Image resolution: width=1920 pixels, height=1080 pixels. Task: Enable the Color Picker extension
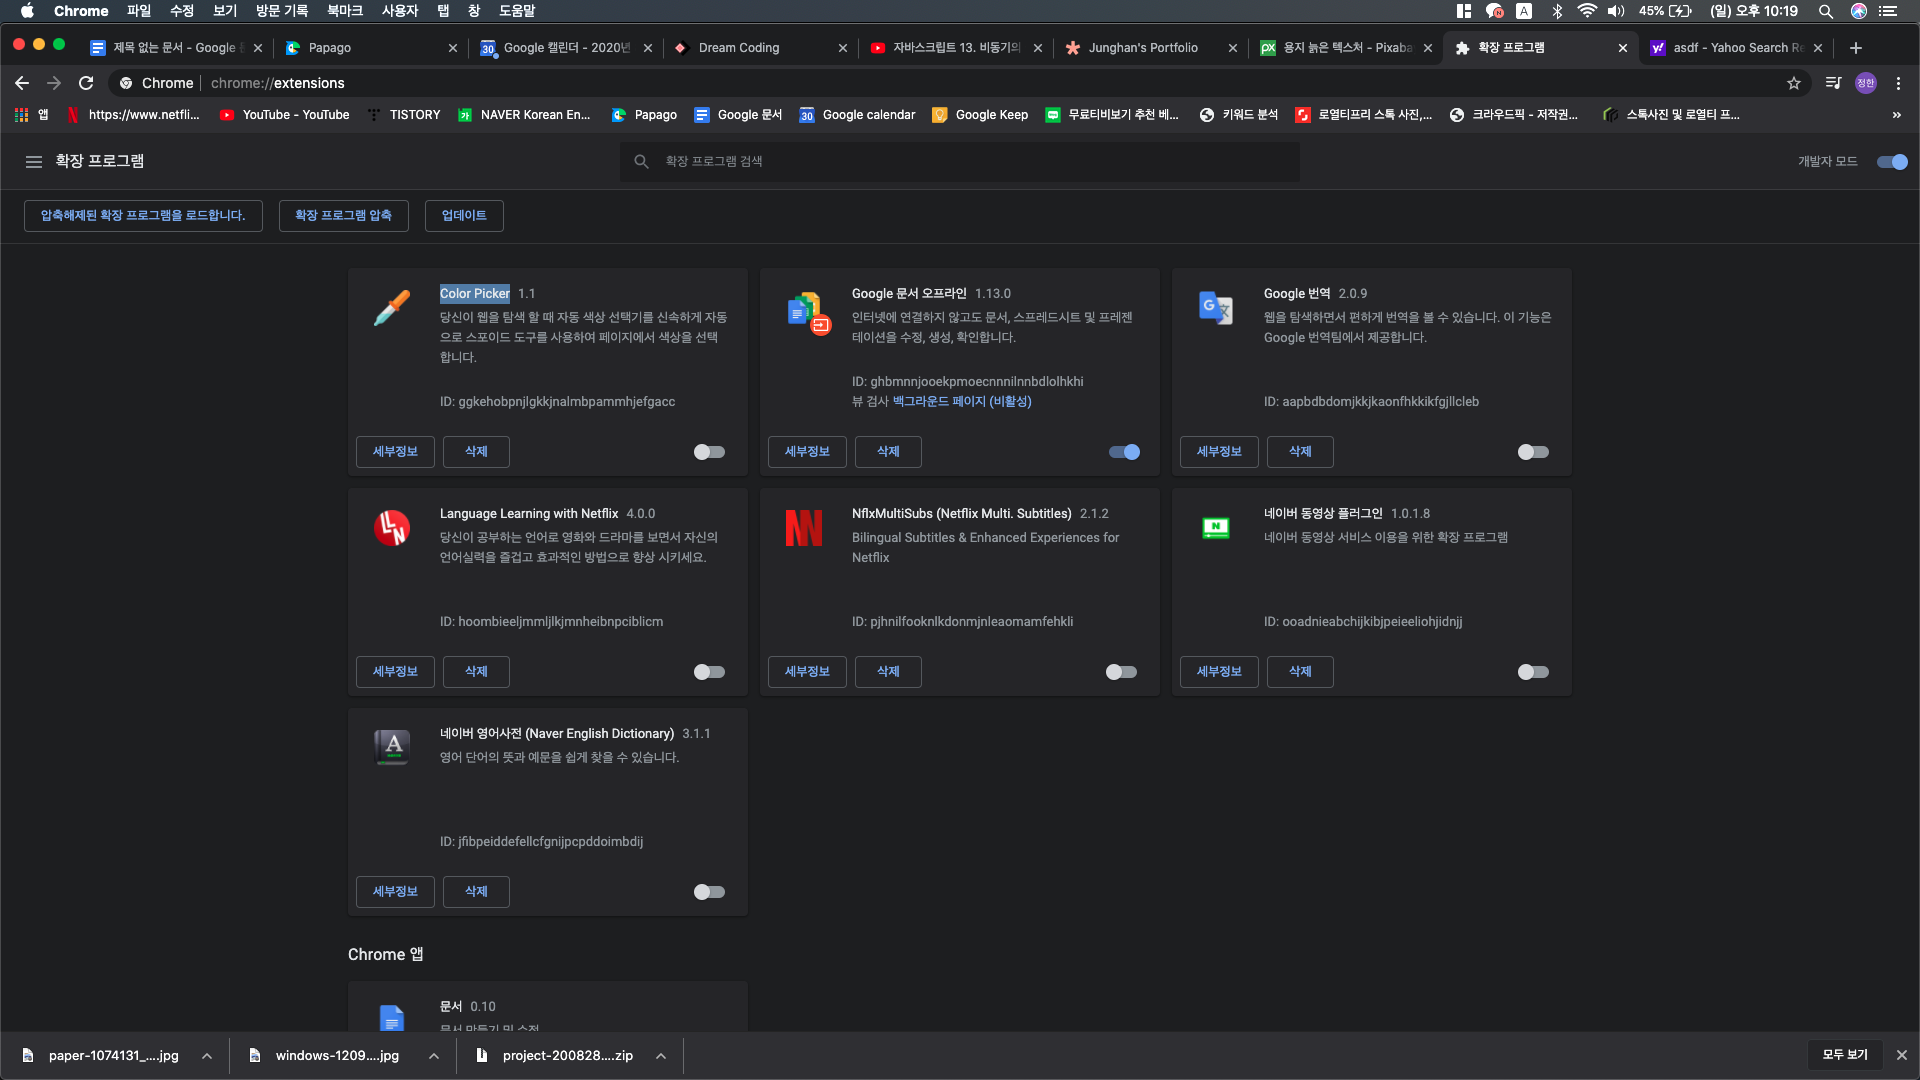click(709, 452)
